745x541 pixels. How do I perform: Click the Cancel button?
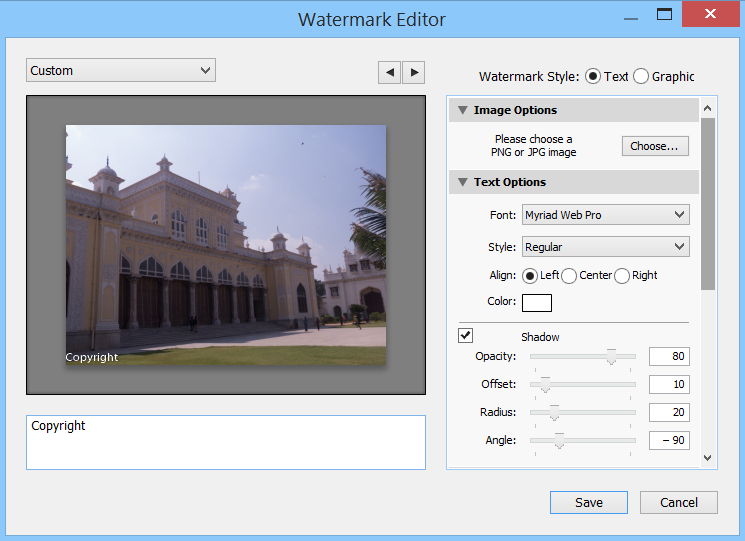678,502
